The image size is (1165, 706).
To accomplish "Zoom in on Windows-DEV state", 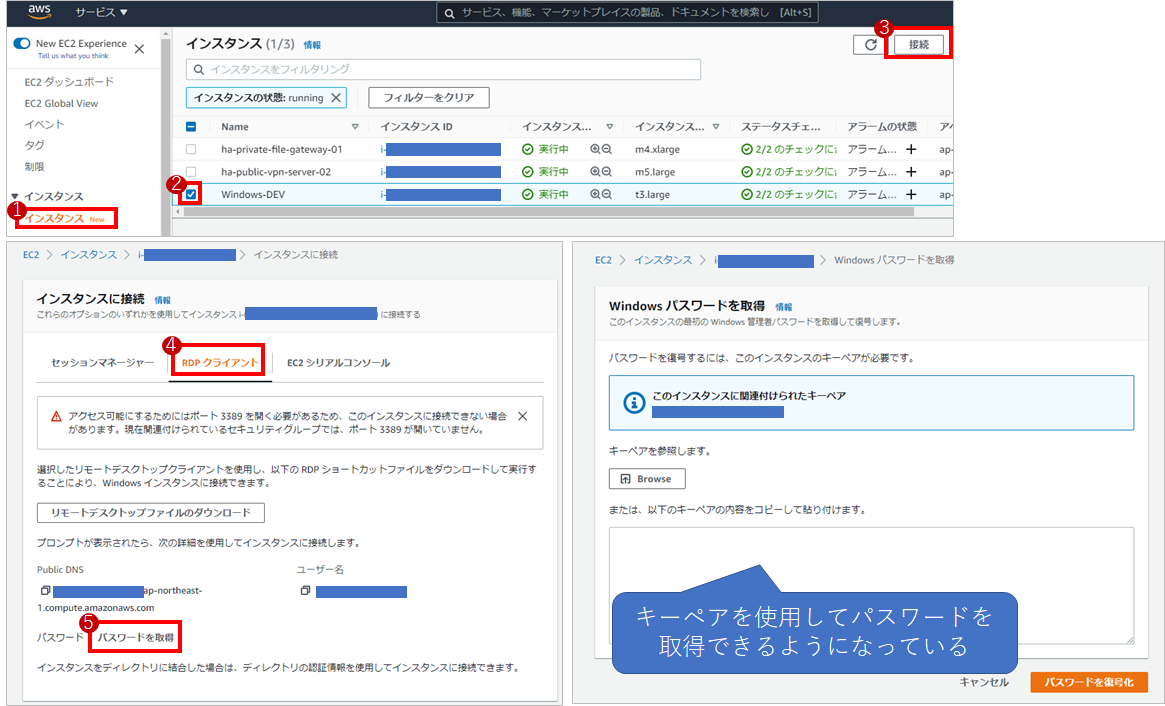I will point(595,194).
